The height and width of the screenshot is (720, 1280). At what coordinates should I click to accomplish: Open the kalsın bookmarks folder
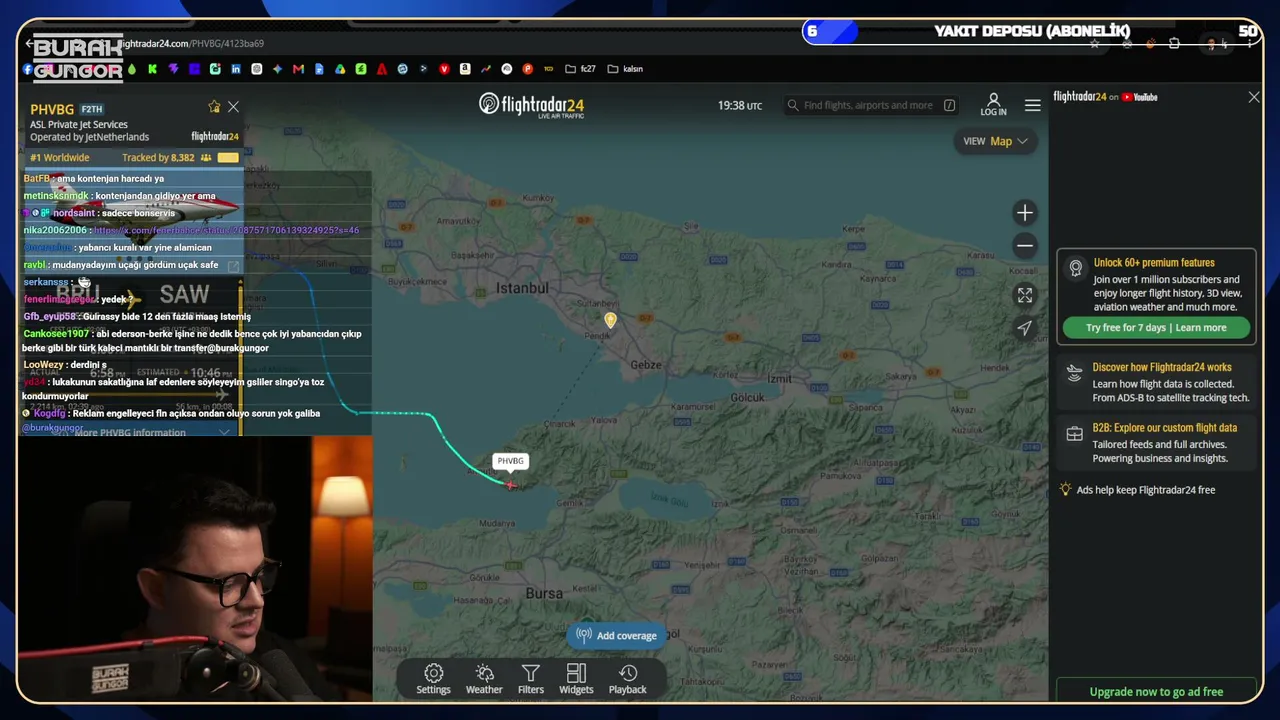tap(625, 69)
